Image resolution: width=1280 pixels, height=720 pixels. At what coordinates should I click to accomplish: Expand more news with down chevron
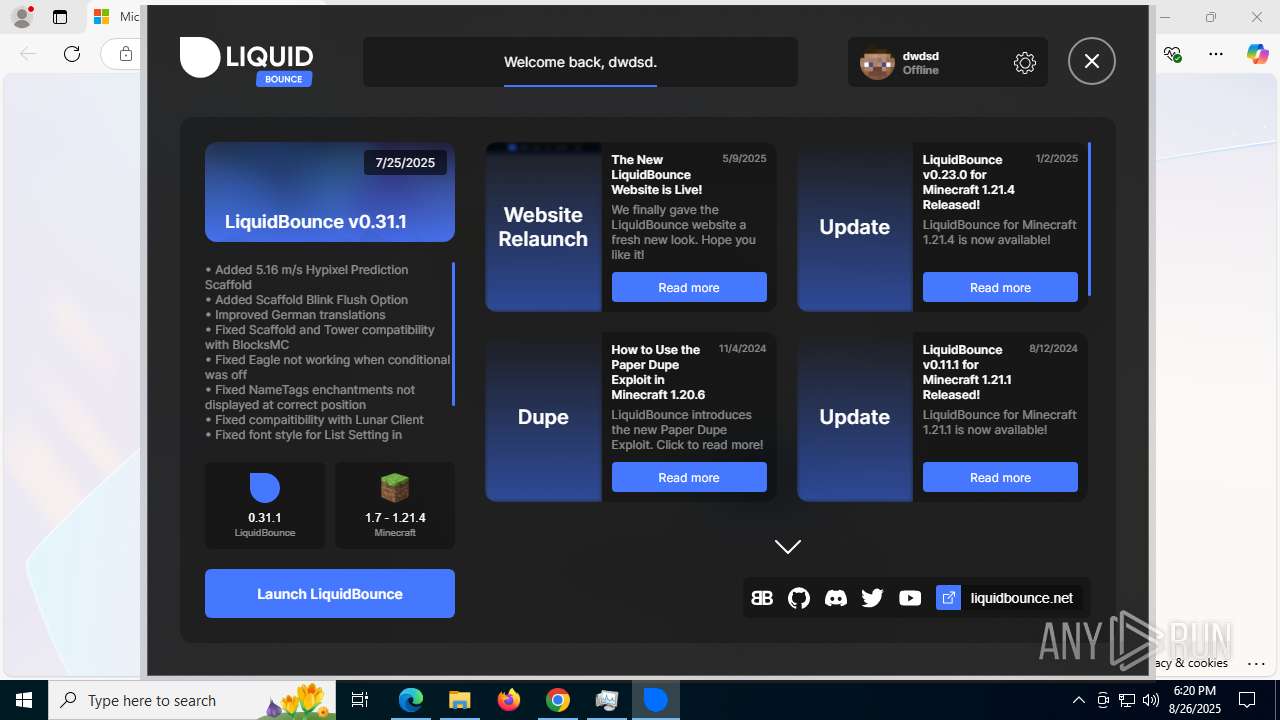click(x=788, y=546)
